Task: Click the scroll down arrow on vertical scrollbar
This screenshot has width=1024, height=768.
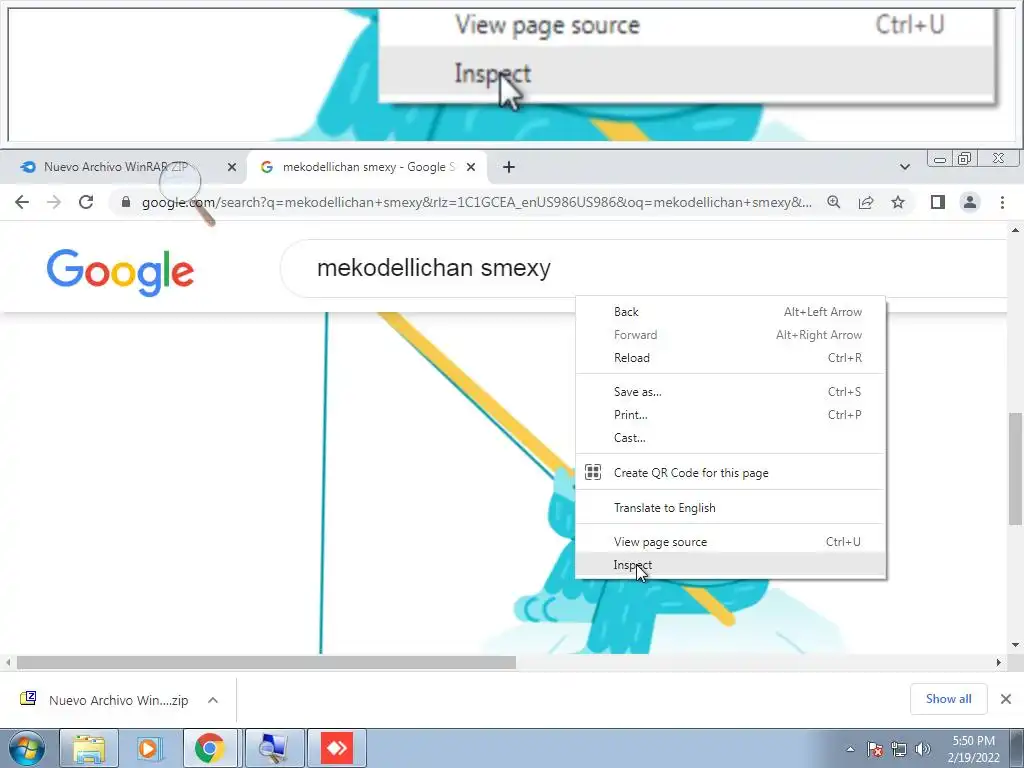Action: coord(1015,645)
